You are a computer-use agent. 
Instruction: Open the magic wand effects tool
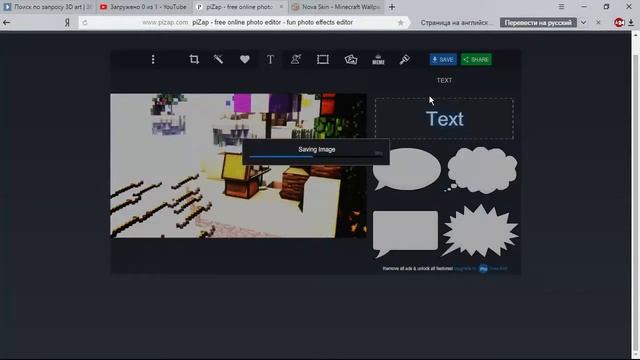[218, 60]
